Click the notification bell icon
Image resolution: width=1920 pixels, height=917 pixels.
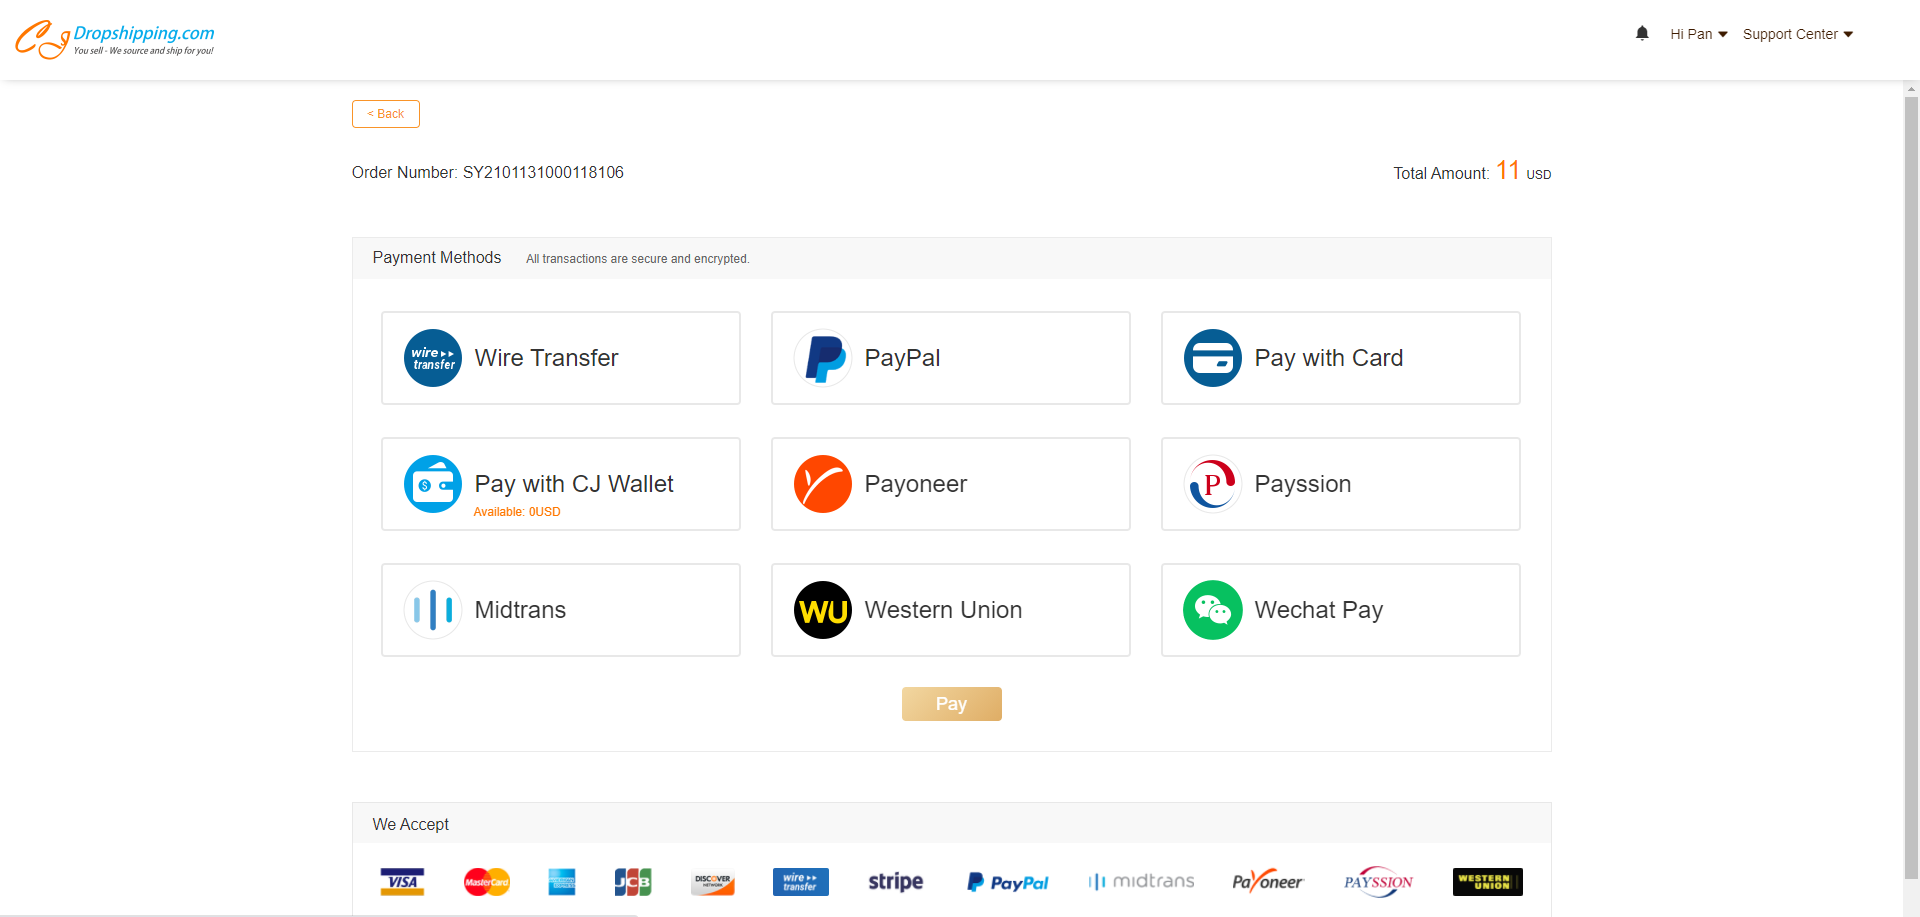coord(1642,34)
